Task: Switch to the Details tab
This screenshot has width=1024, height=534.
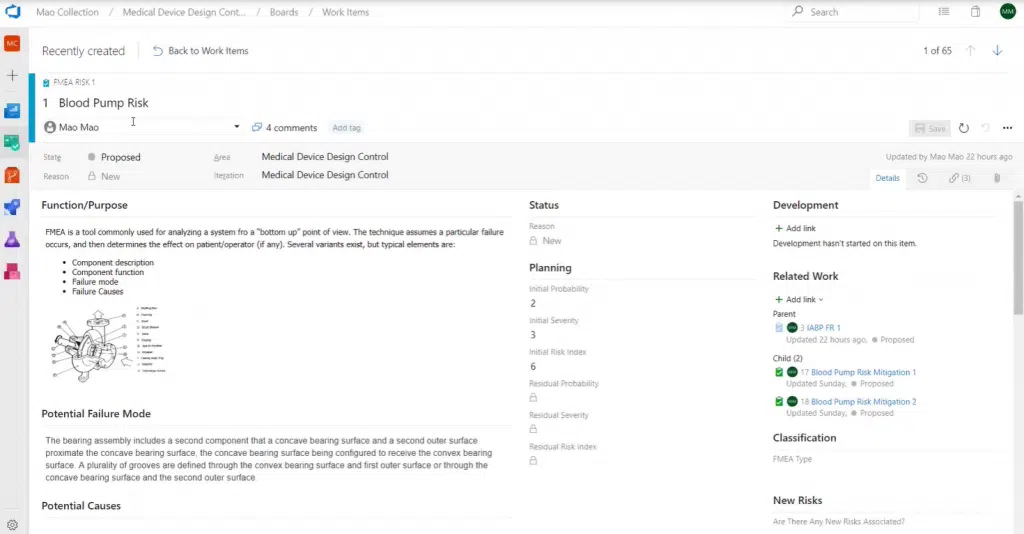Action: (887, 178)
